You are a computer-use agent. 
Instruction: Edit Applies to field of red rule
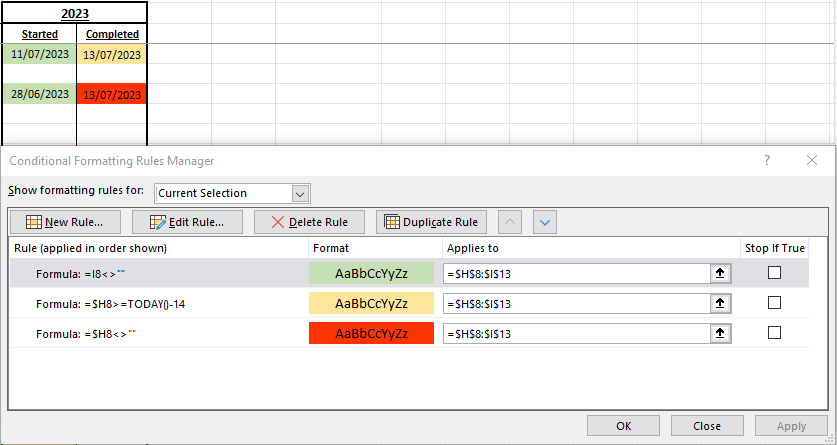tap(577, 333)
